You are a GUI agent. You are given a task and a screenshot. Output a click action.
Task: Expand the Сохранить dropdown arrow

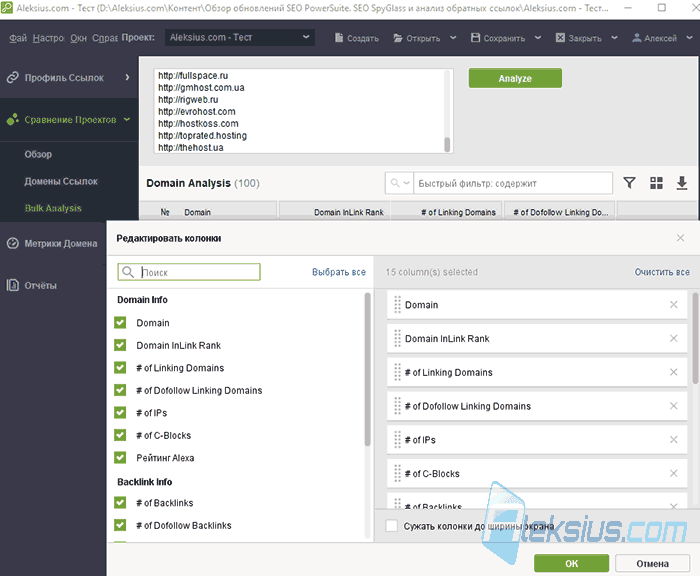tap(538, 38)
